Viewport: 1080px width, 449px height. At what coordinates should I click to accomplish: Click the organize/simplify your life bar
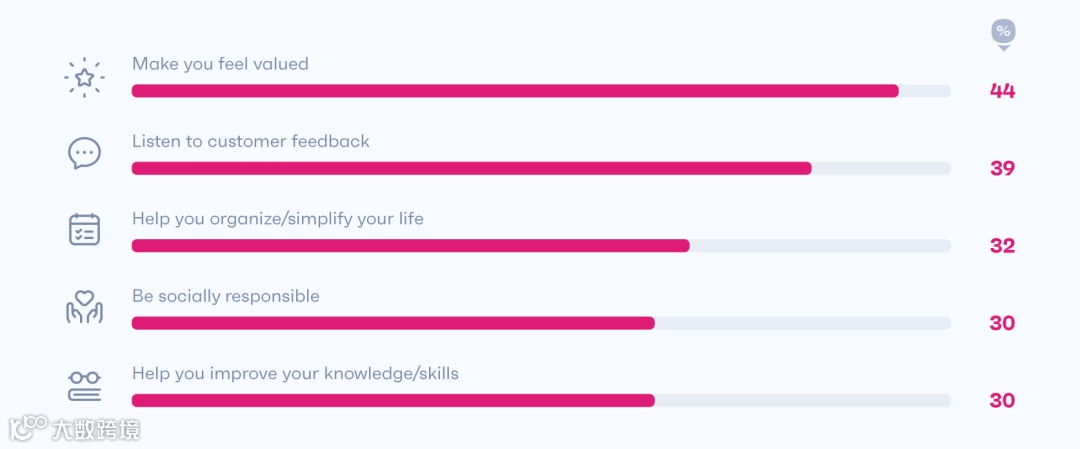click(410, 246)
